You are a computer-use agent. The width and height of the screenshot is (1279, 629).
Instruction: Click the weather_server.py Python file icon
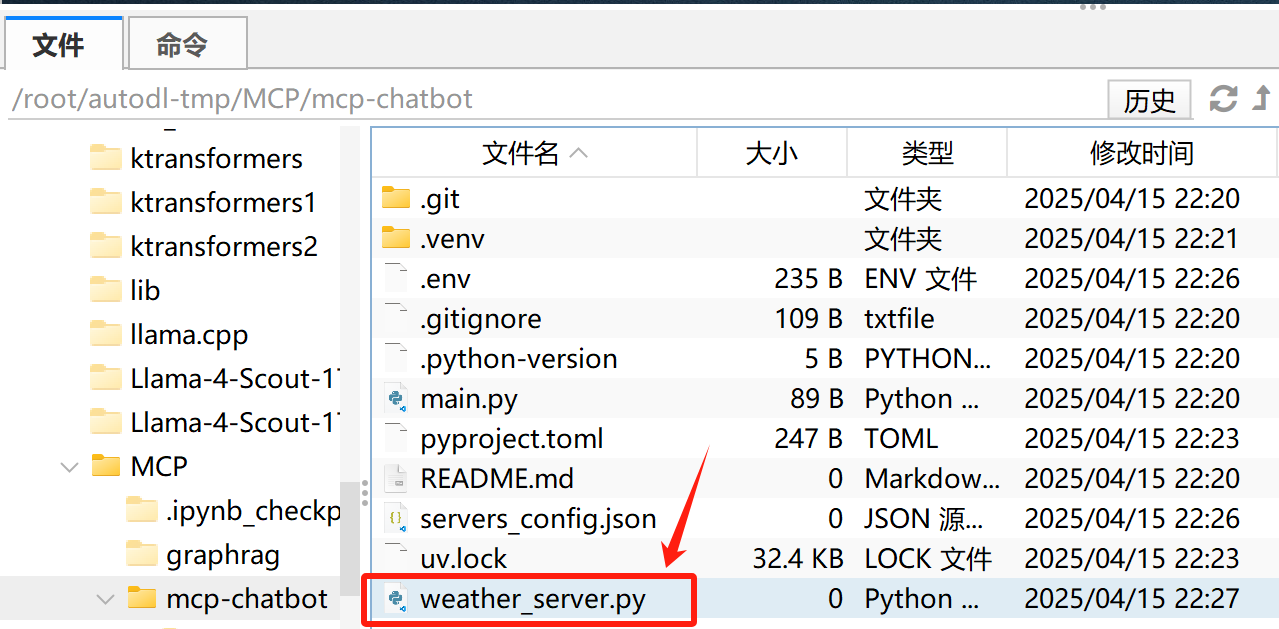[x=396, y=599]
